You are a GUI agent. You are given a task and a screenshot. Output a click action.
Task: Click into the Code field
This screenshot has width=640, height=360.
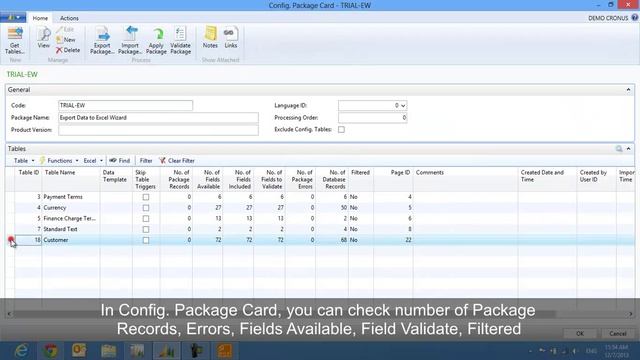pyautogui.click(x=125, y=105)
